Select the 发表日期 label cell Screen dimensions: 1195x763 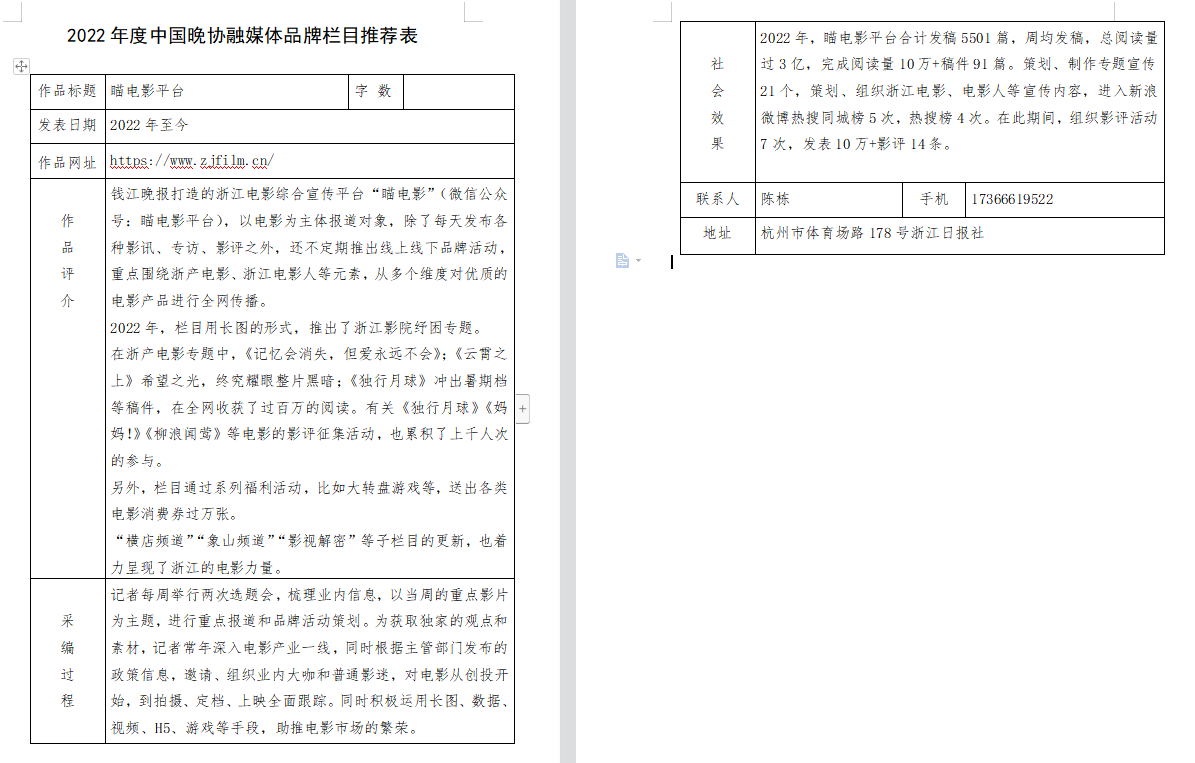68,126
